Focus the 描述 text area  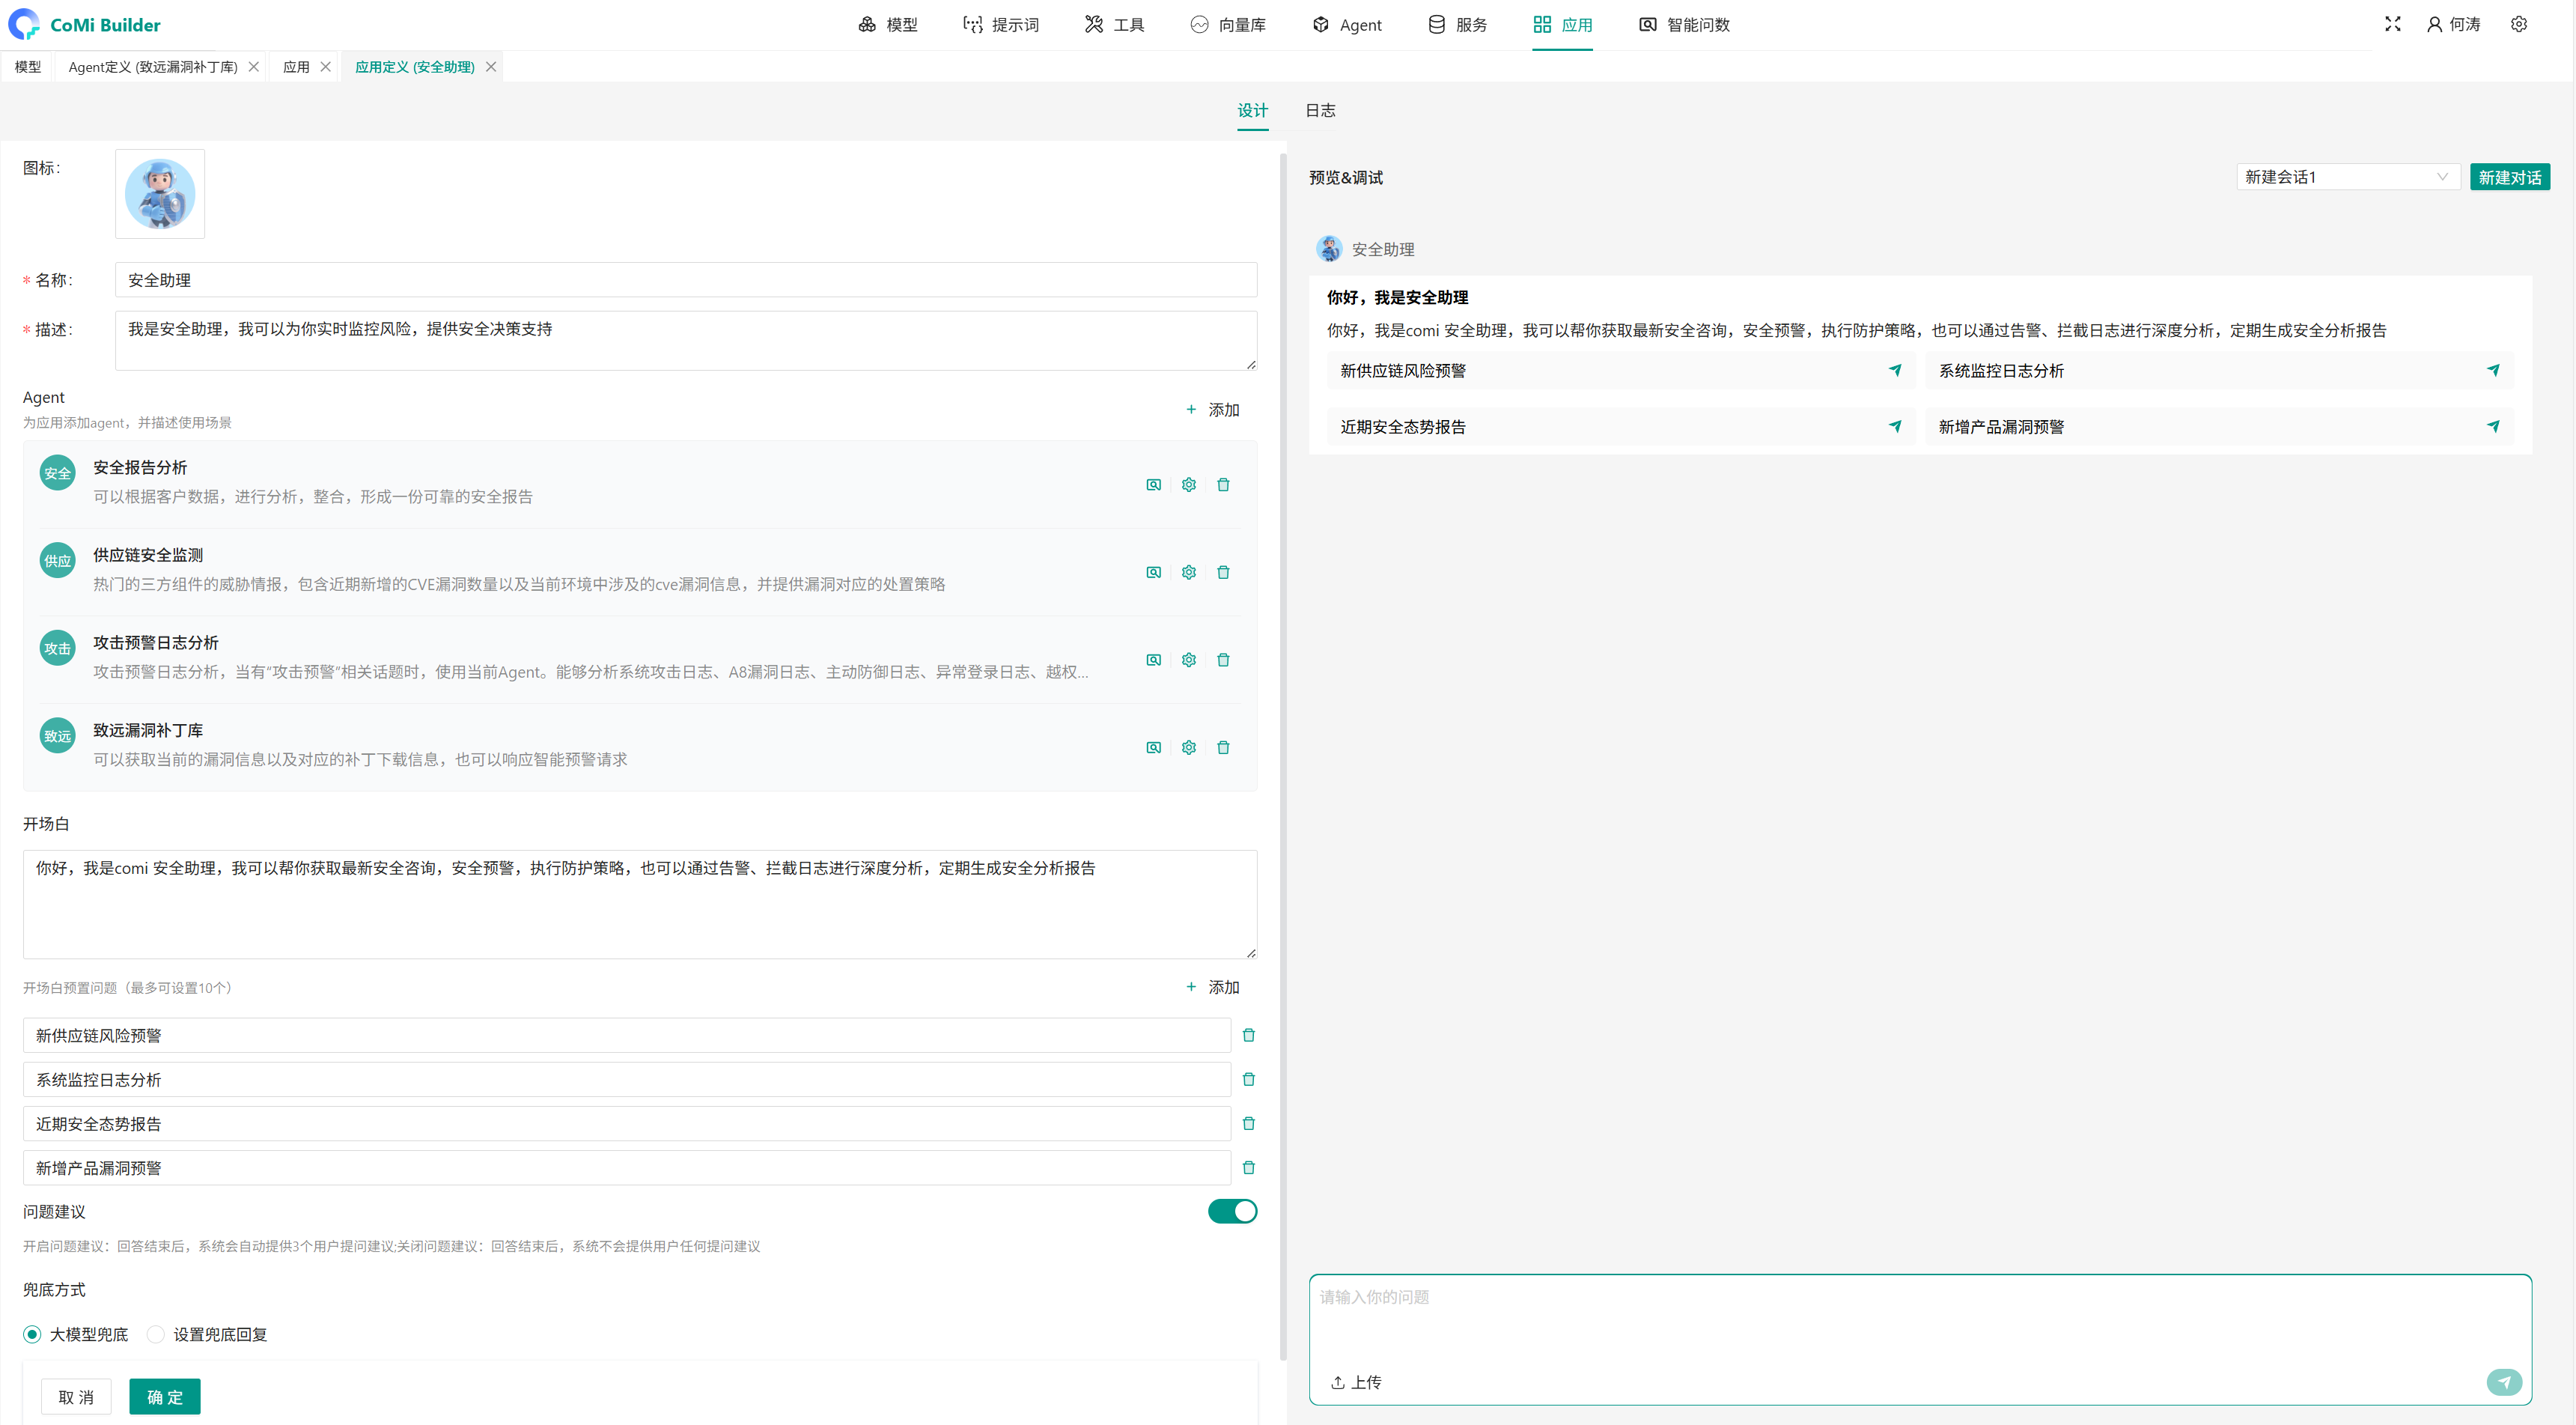pyautogui.click(x=686, y=341)
